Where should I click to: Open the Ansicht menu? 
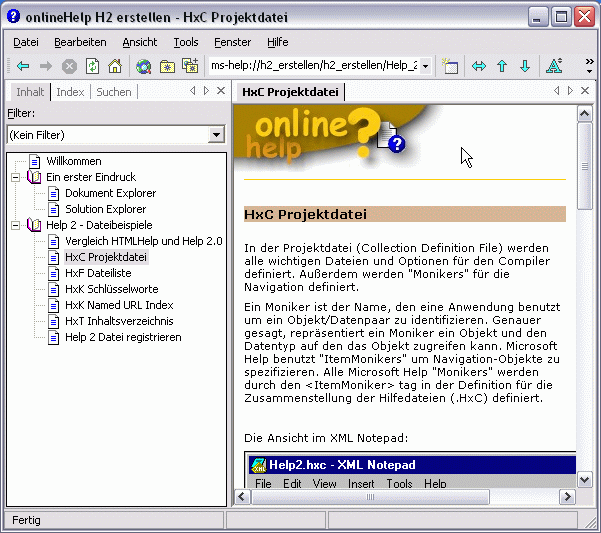tap(140, 42)
